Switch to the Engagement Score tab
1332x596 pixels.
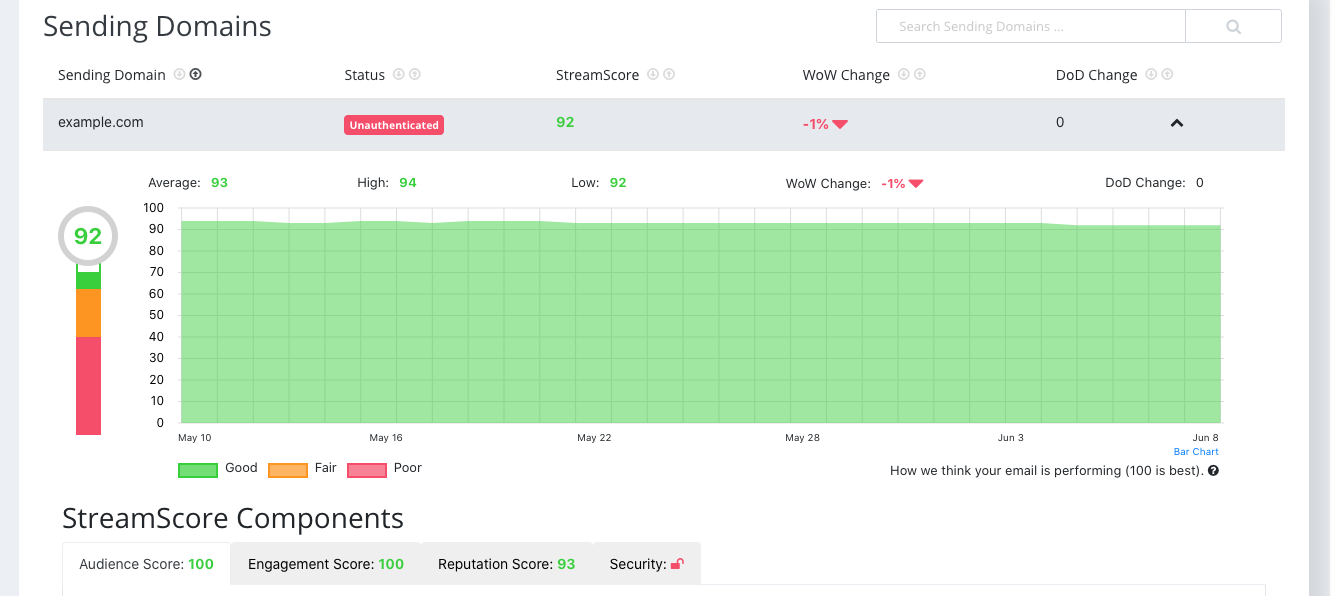[x=326, y=564]
